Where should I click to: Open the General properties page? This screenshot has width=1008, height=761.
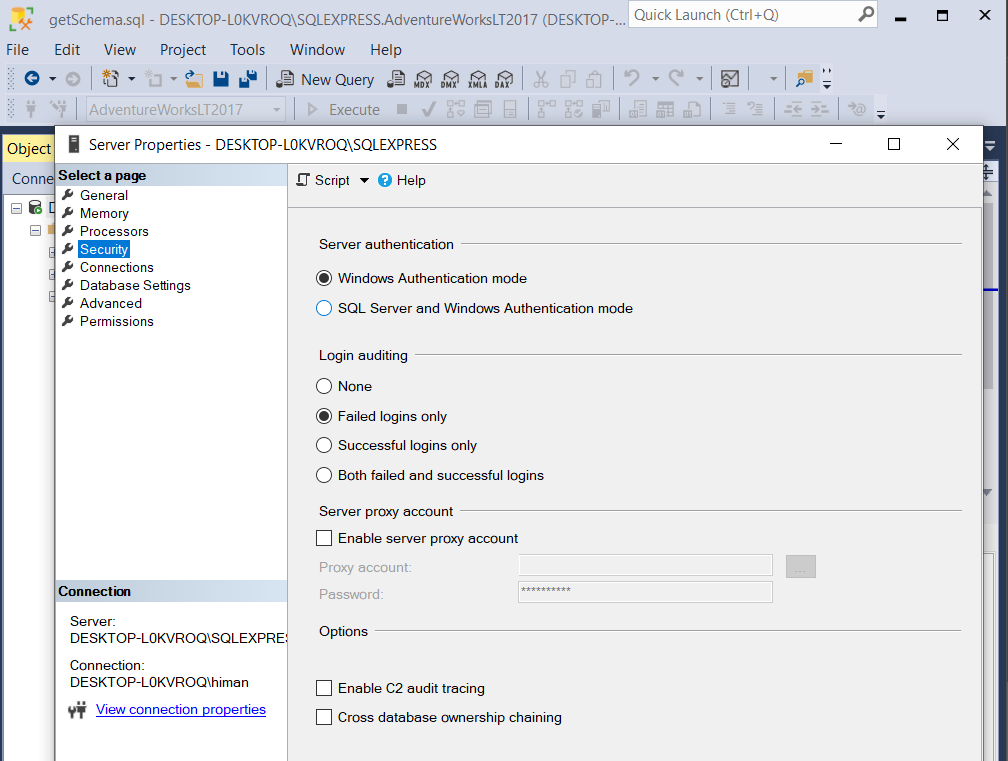pos(104,195)
